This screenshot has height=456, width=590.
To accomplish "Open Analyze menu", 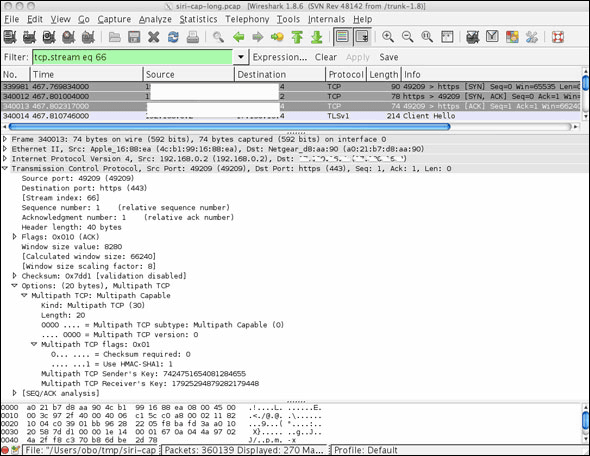I will [155, 19].
